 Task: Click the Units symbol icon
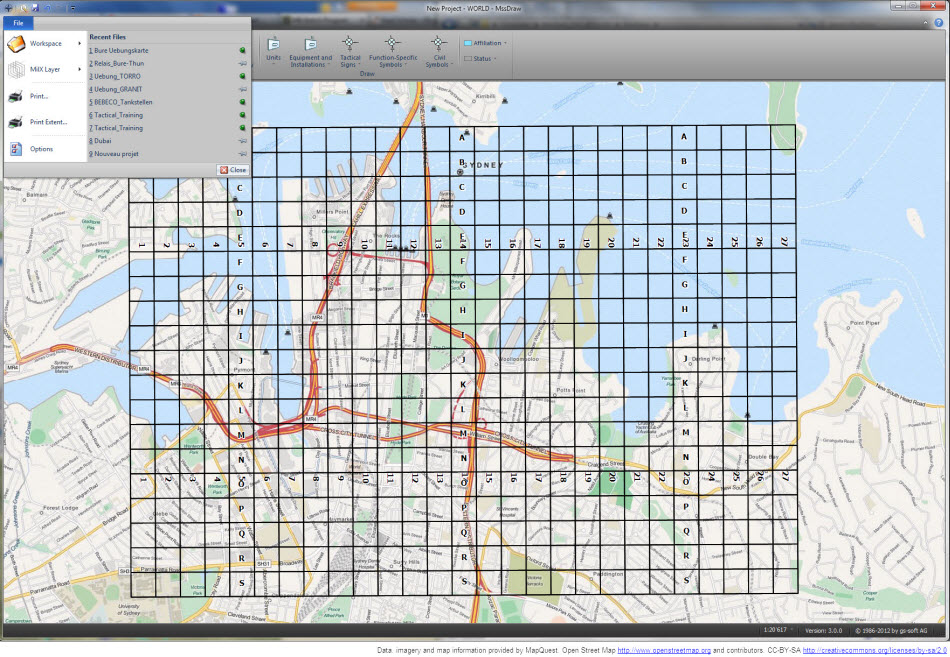[273, 44]
